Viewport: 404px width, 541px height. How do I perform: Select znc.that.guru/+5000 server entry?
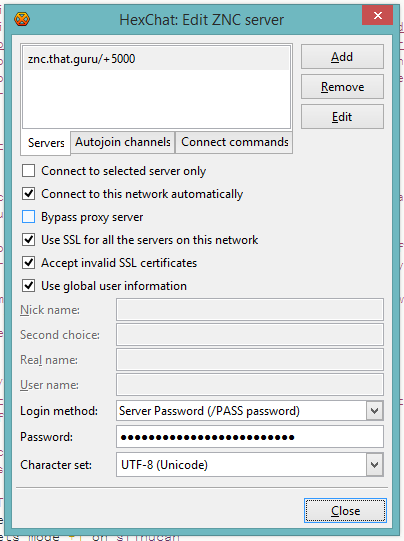tap(156, 59)
